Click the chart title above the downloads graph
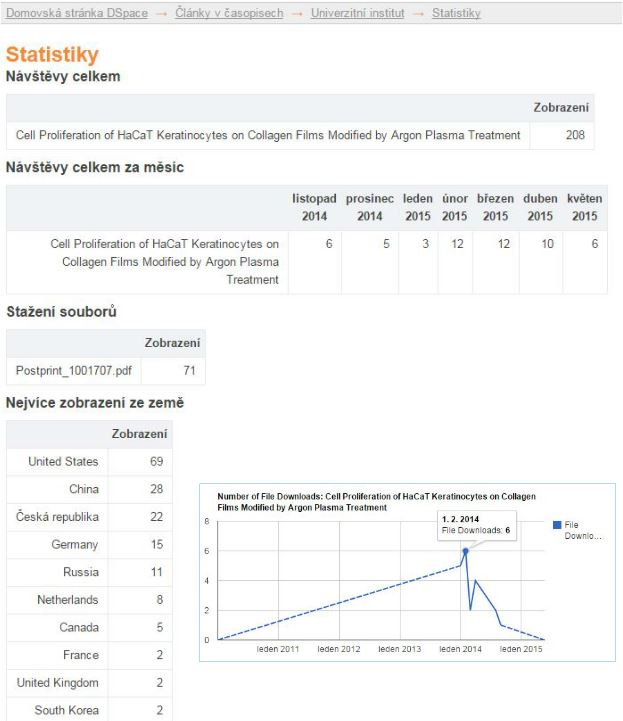The image size is (623, 721). (376, 501)
